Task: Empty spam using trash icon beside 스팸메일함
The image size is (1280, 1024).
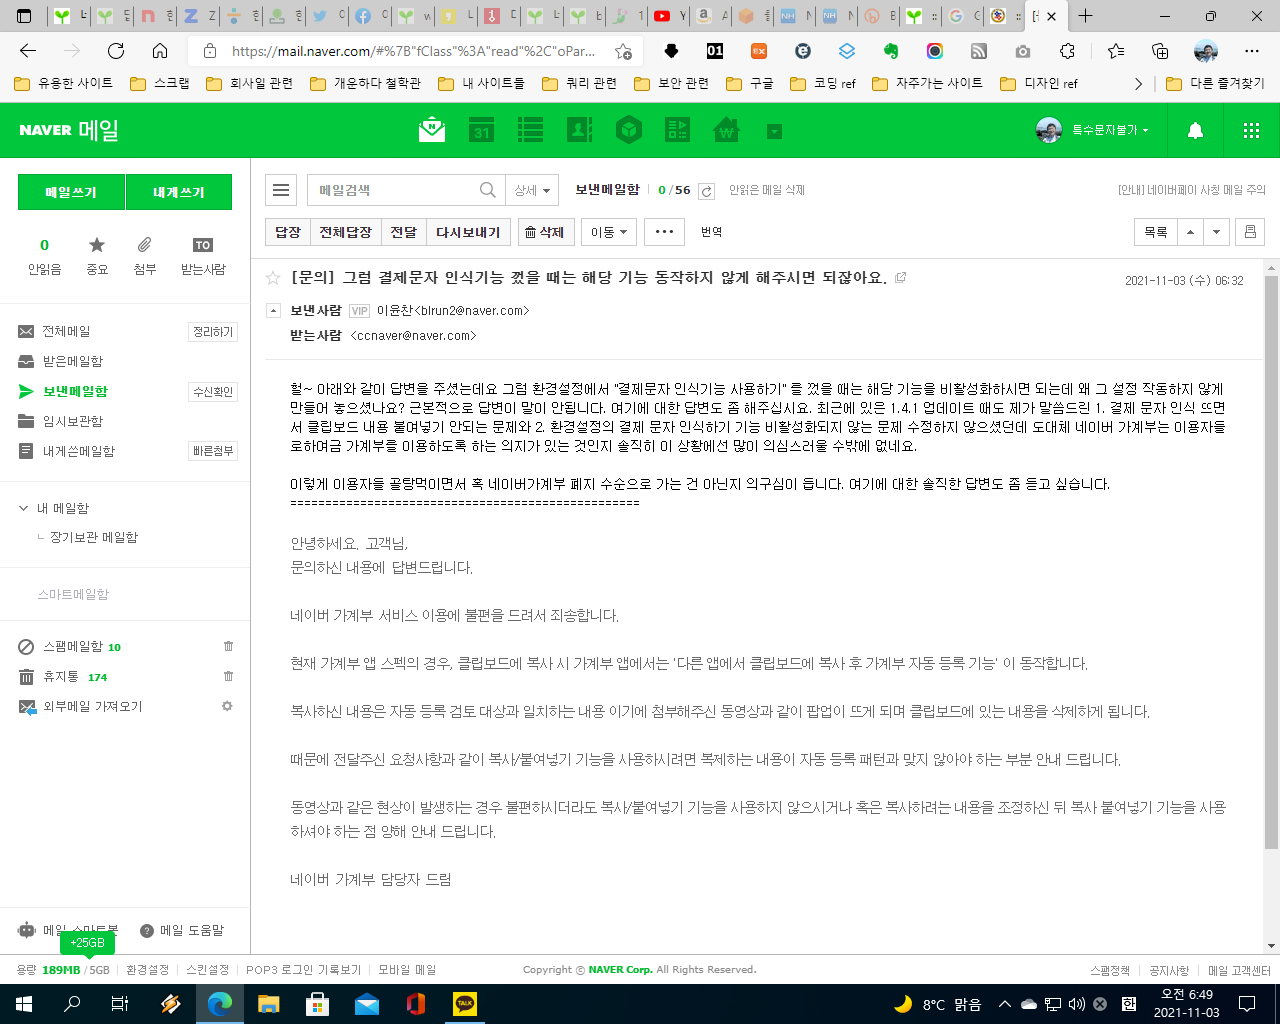Action: [228, 647]
